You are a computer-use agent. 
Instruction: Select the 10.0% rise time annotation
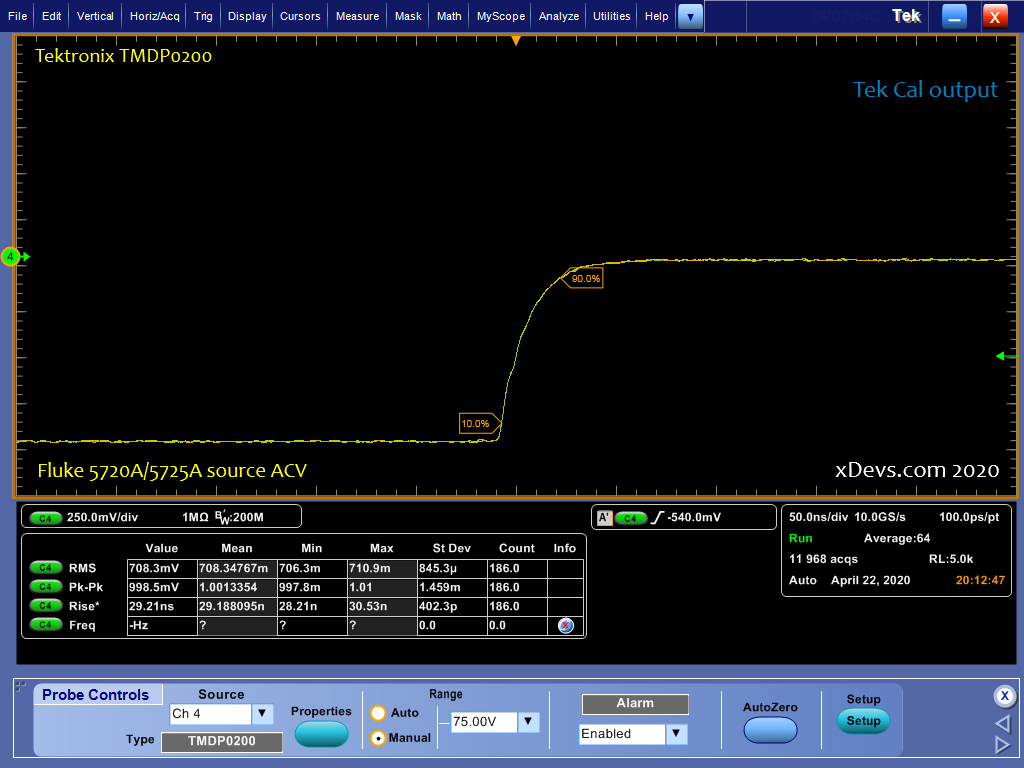coord(479,423)
